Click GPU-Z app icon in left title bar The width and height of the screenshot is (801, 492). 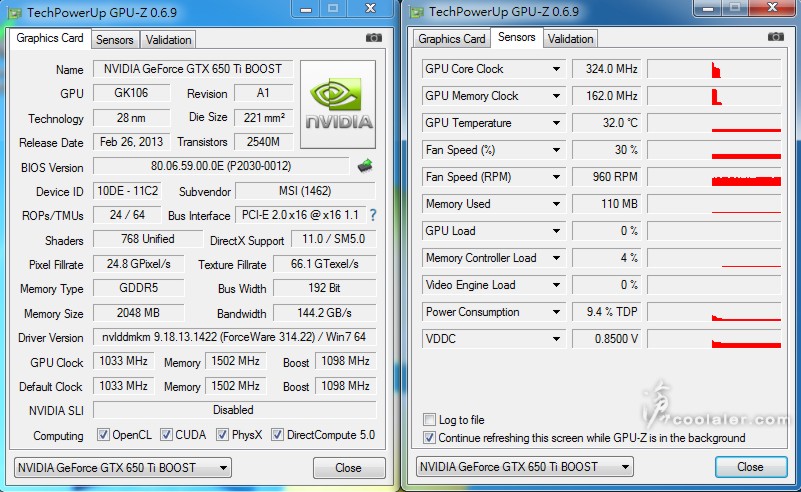[x=15, y=13]
